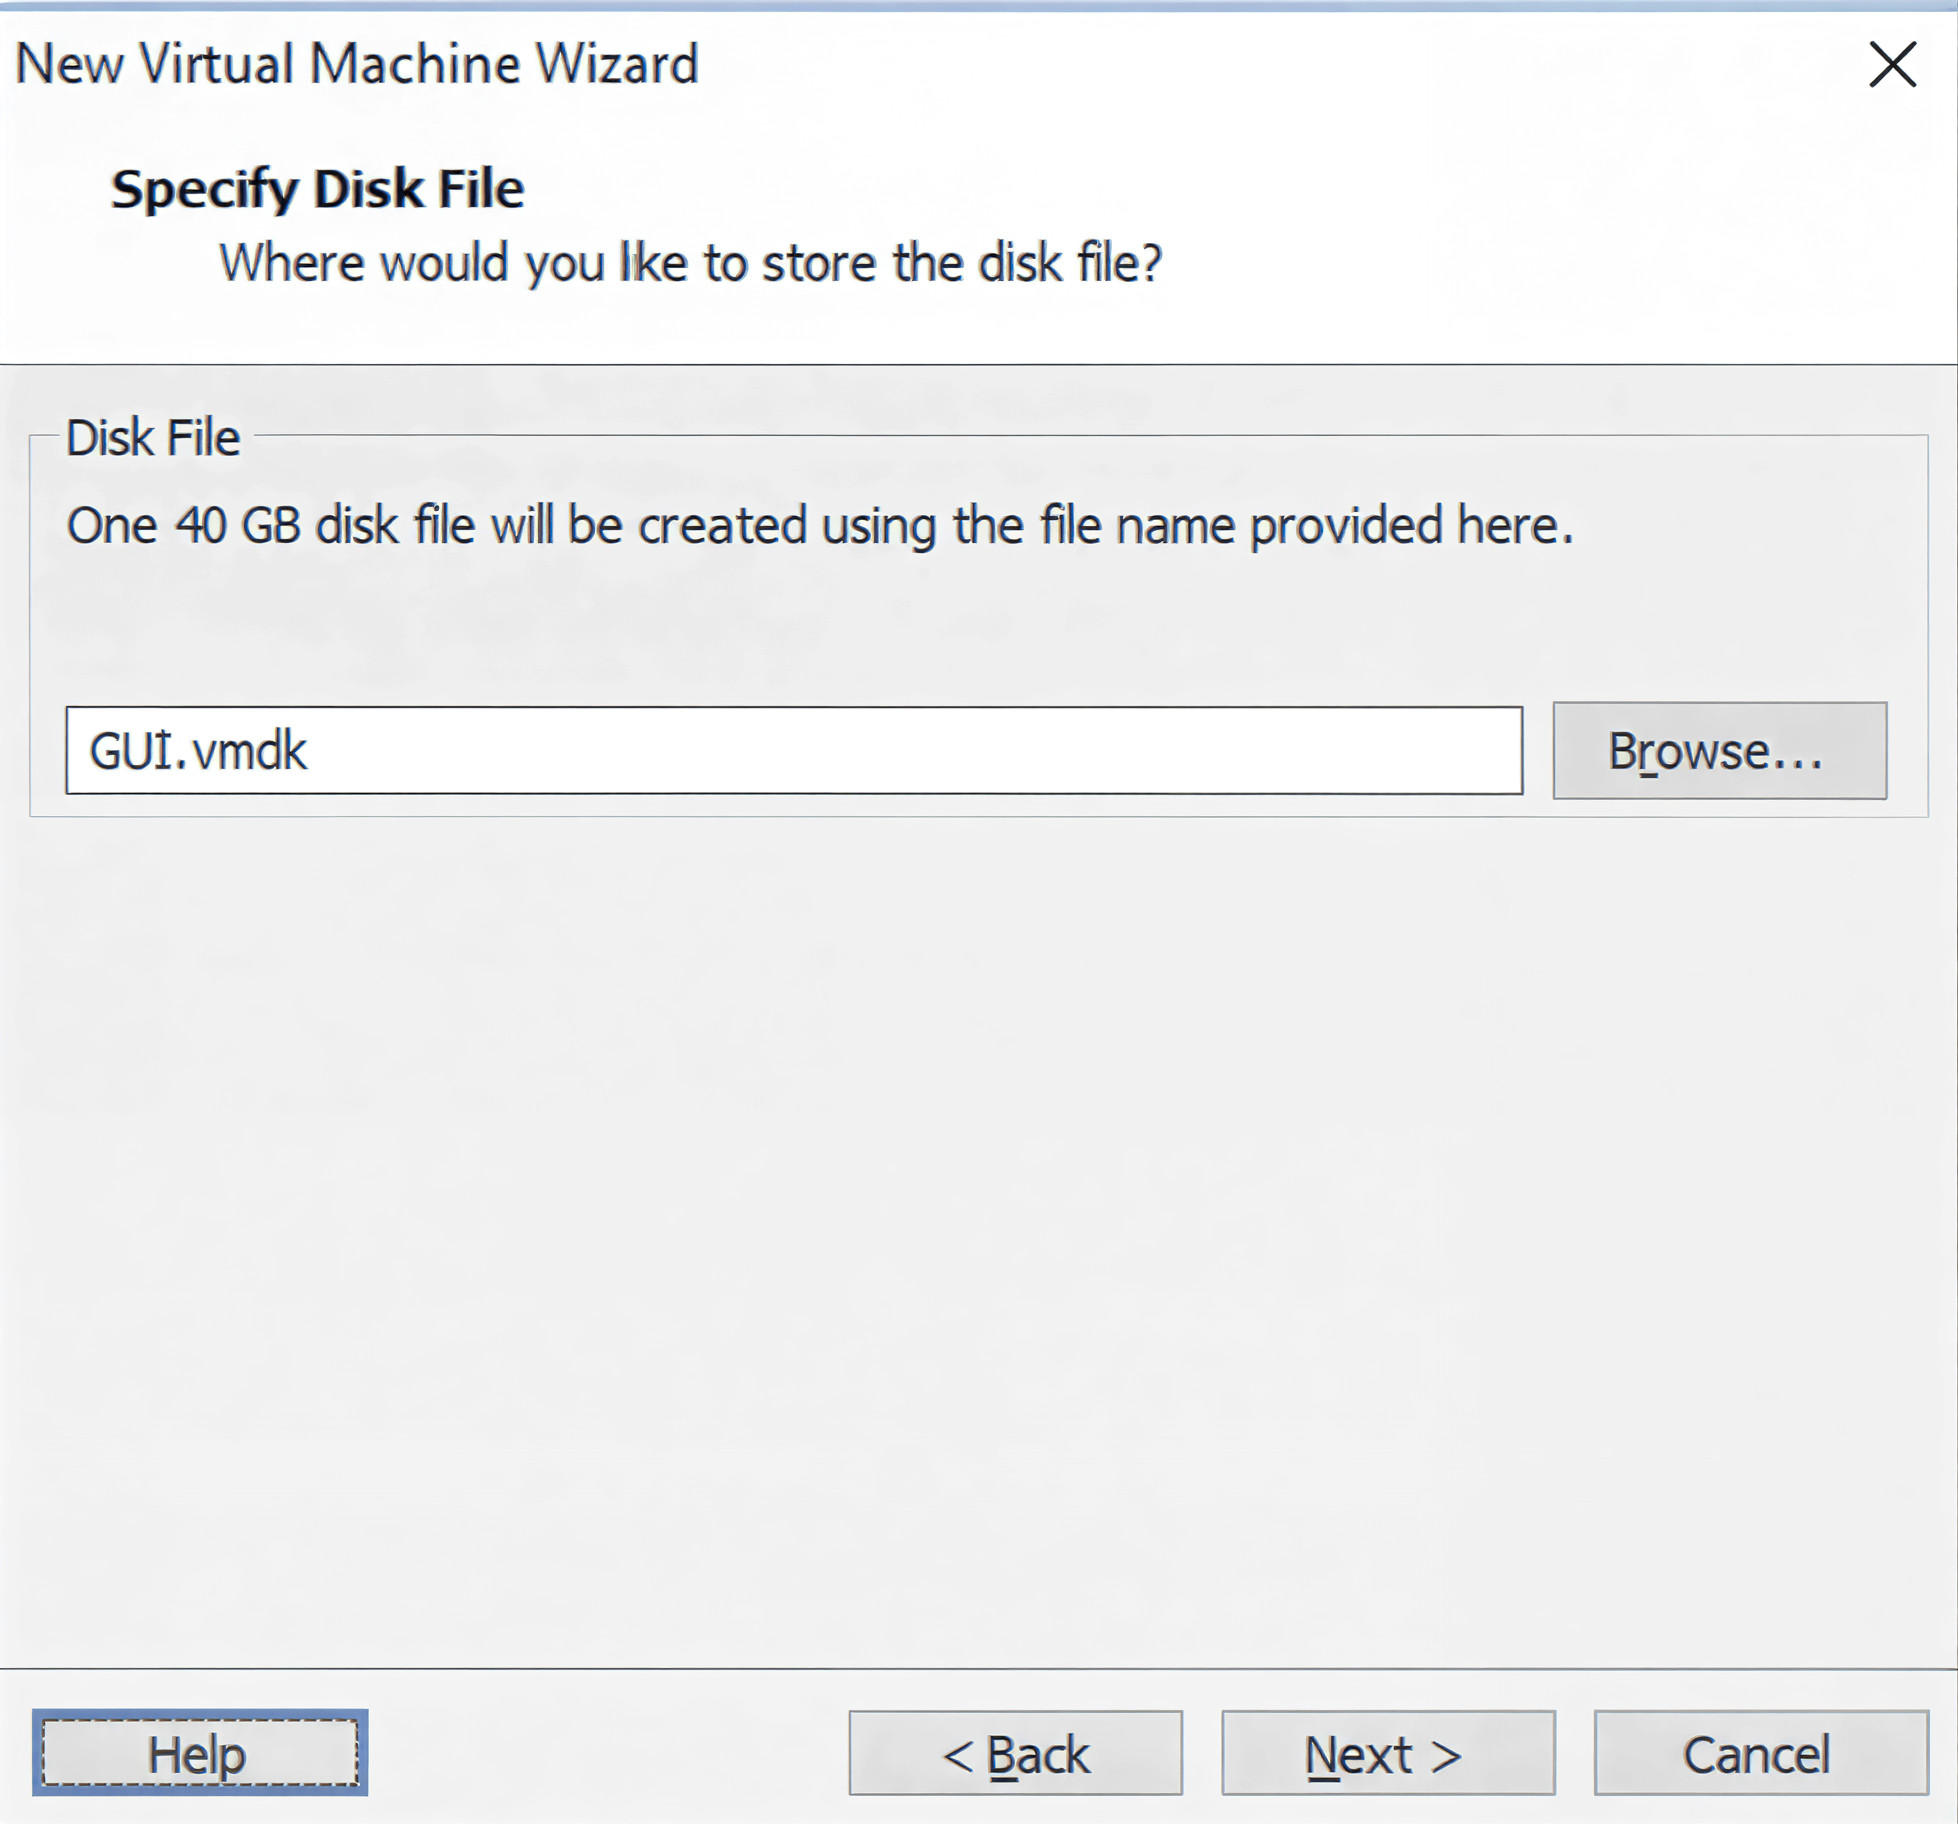Image resolution: width=1958 pixels, height=1824 pixels.
Task: Select the focused Help button
Action: (x=200, y=1754)
